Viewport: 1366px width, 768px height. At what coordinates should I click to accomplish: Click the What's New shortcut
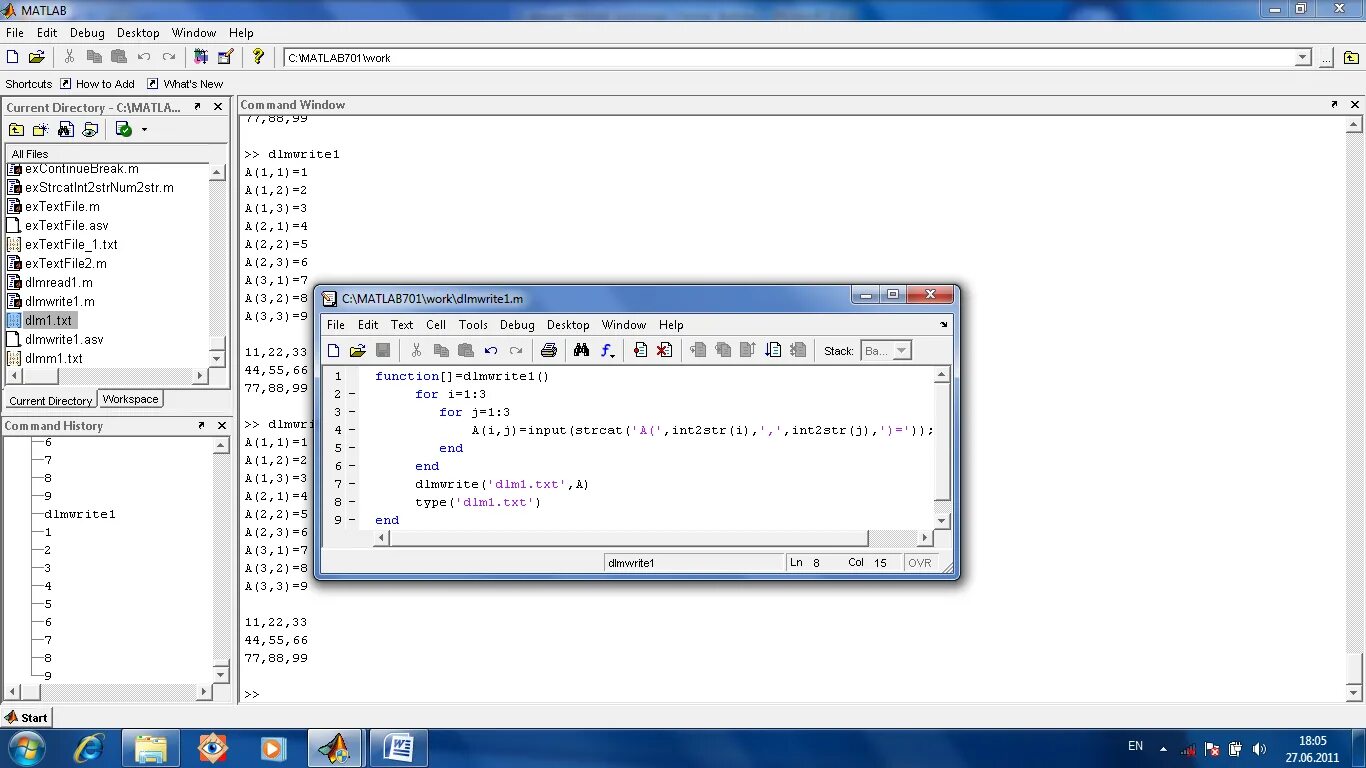point(185,84)
